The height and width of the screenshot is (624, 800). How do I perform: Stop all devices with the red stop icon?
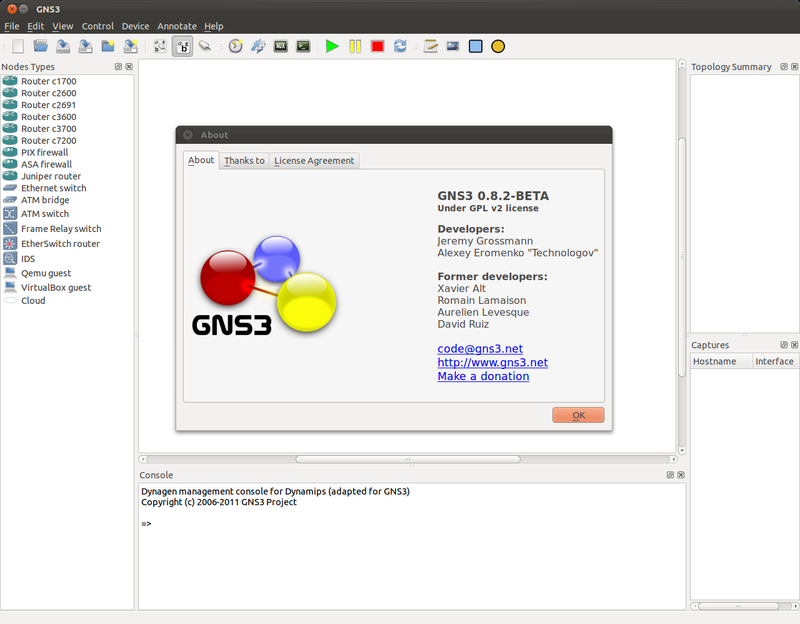(x=378, y=46)
